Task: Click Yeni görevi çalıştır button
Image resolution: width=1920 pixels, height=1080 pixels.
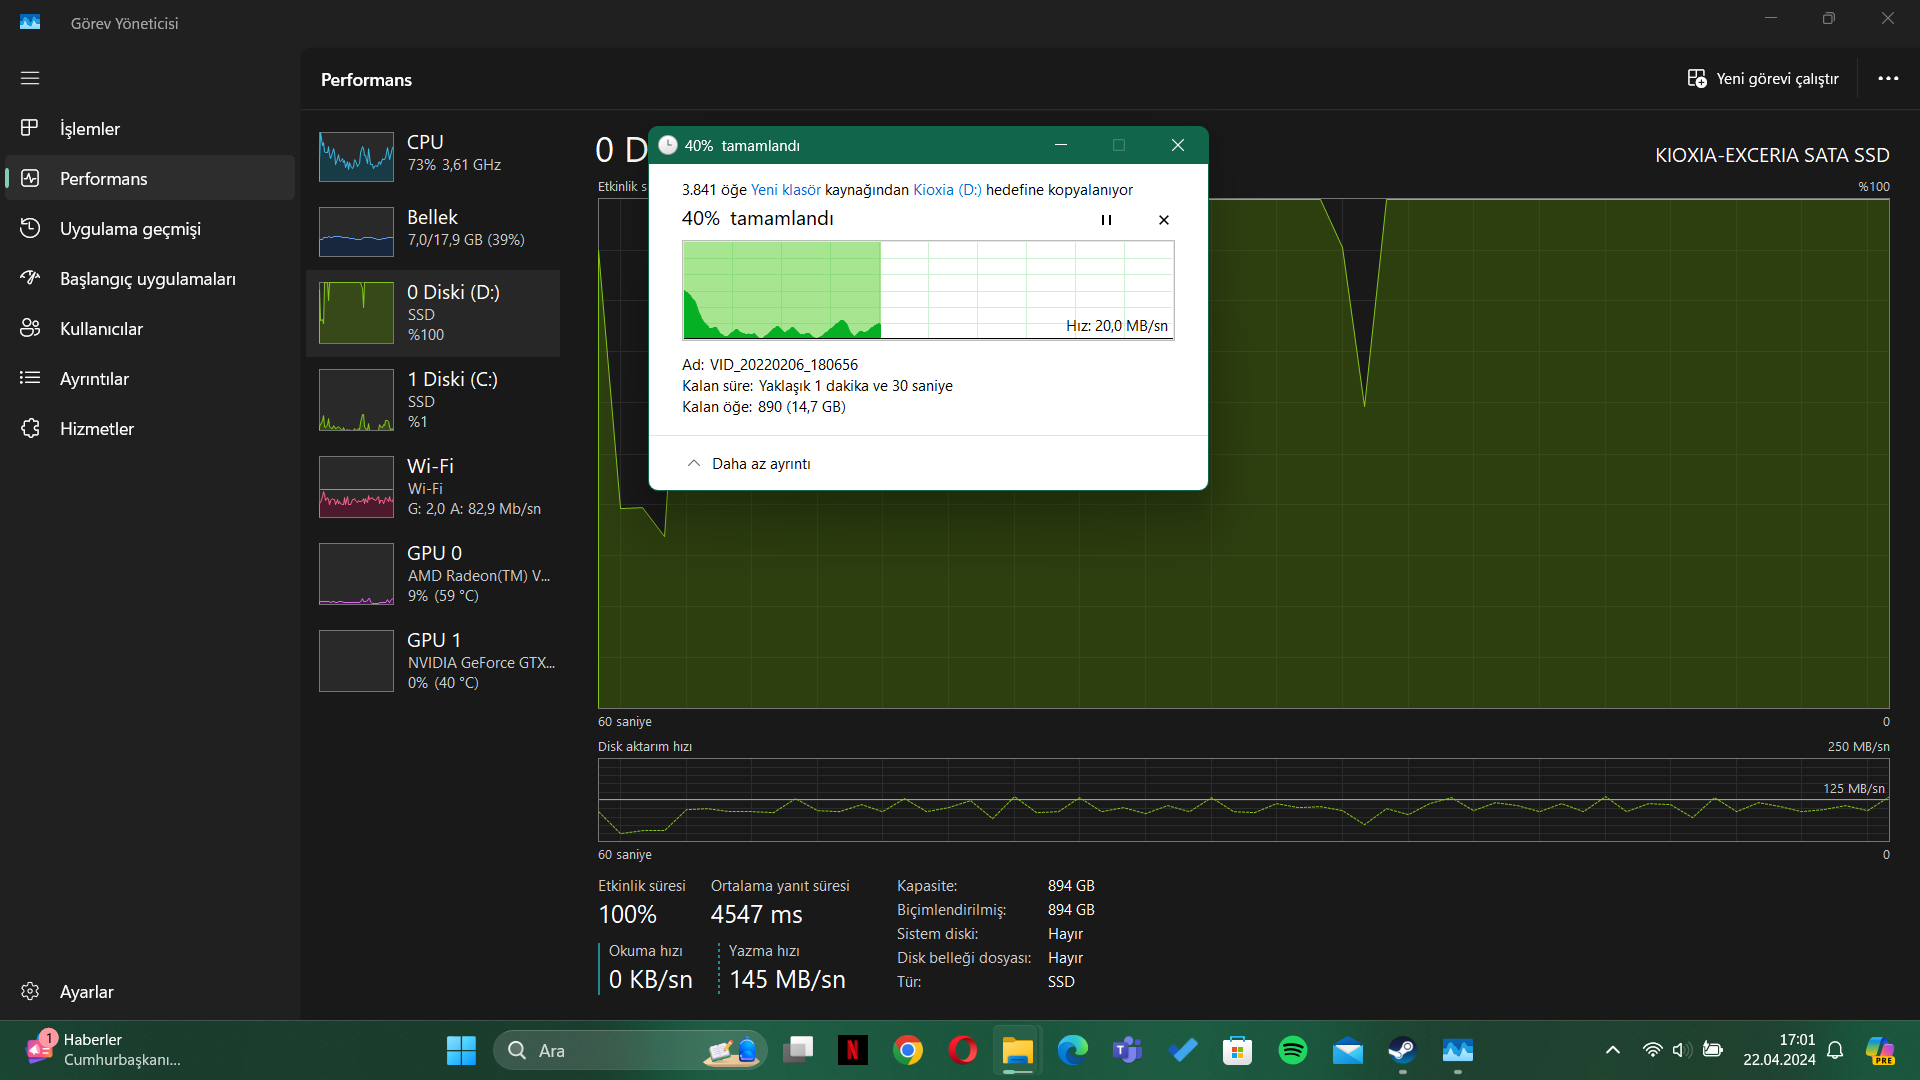Action: (x=1763, y=79)
